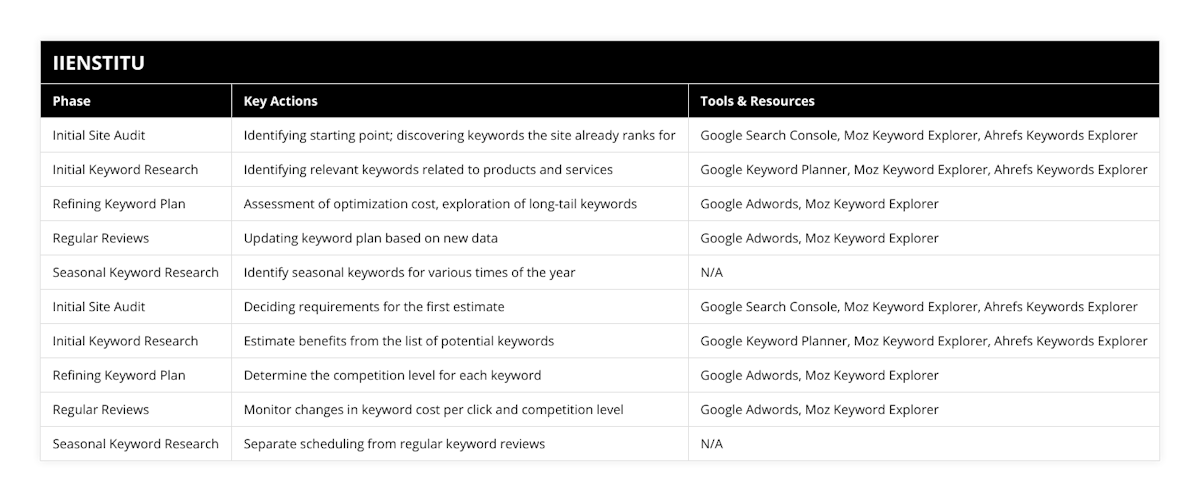1200x501 pixels.
Task: Select Regular Reviews beside 'Updating keyword plan'
Action: tap(100, 238)
